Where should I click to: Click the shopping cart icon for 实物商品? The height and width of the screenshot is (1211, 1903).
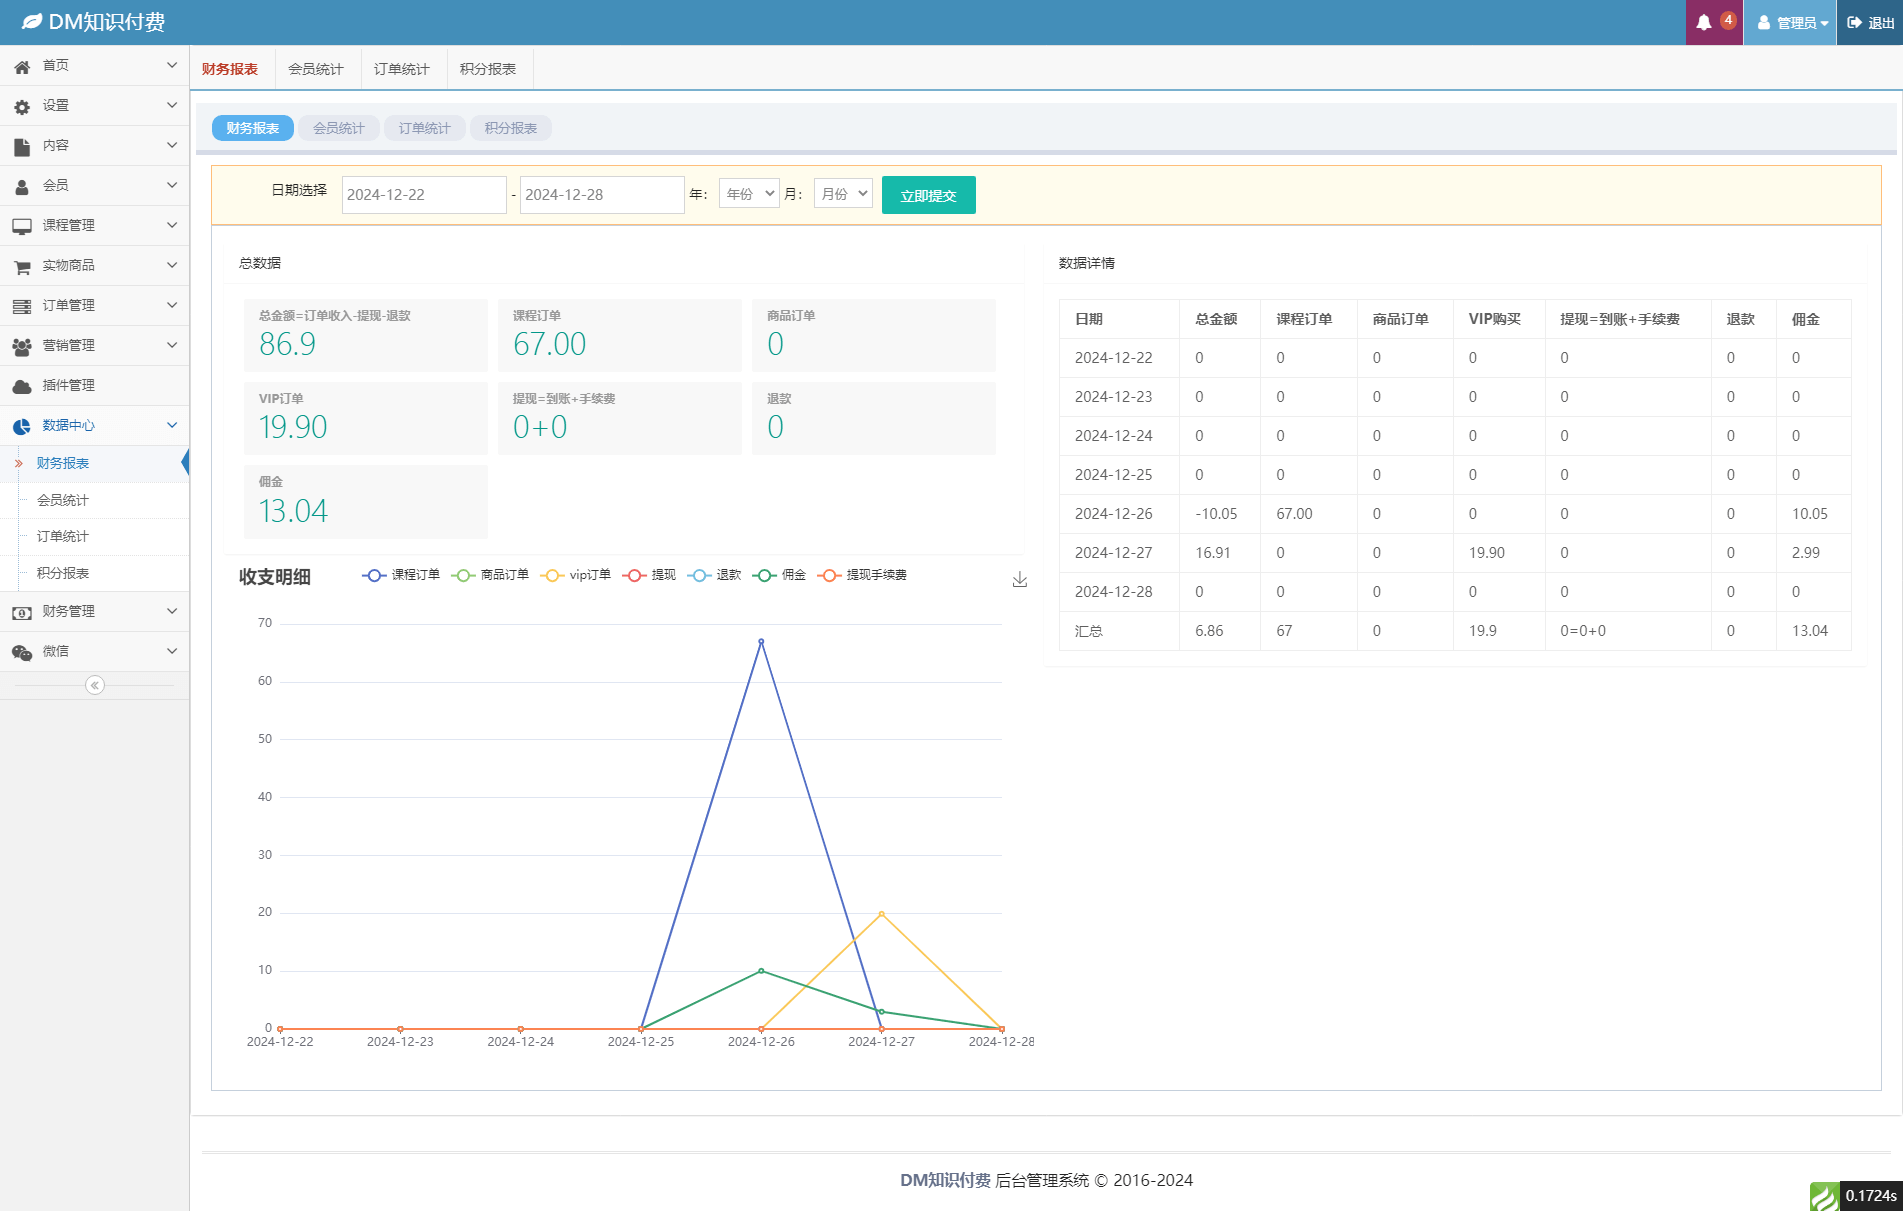pos(22,266)
